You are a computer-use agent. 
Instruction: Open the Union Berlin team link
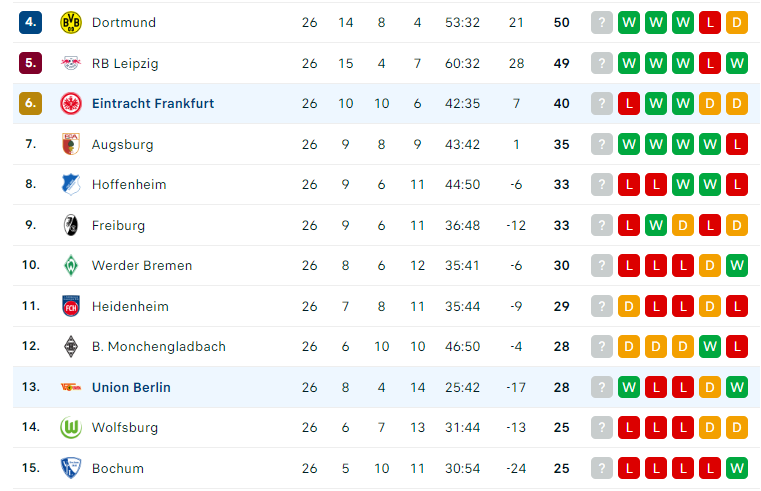[131, 387]
